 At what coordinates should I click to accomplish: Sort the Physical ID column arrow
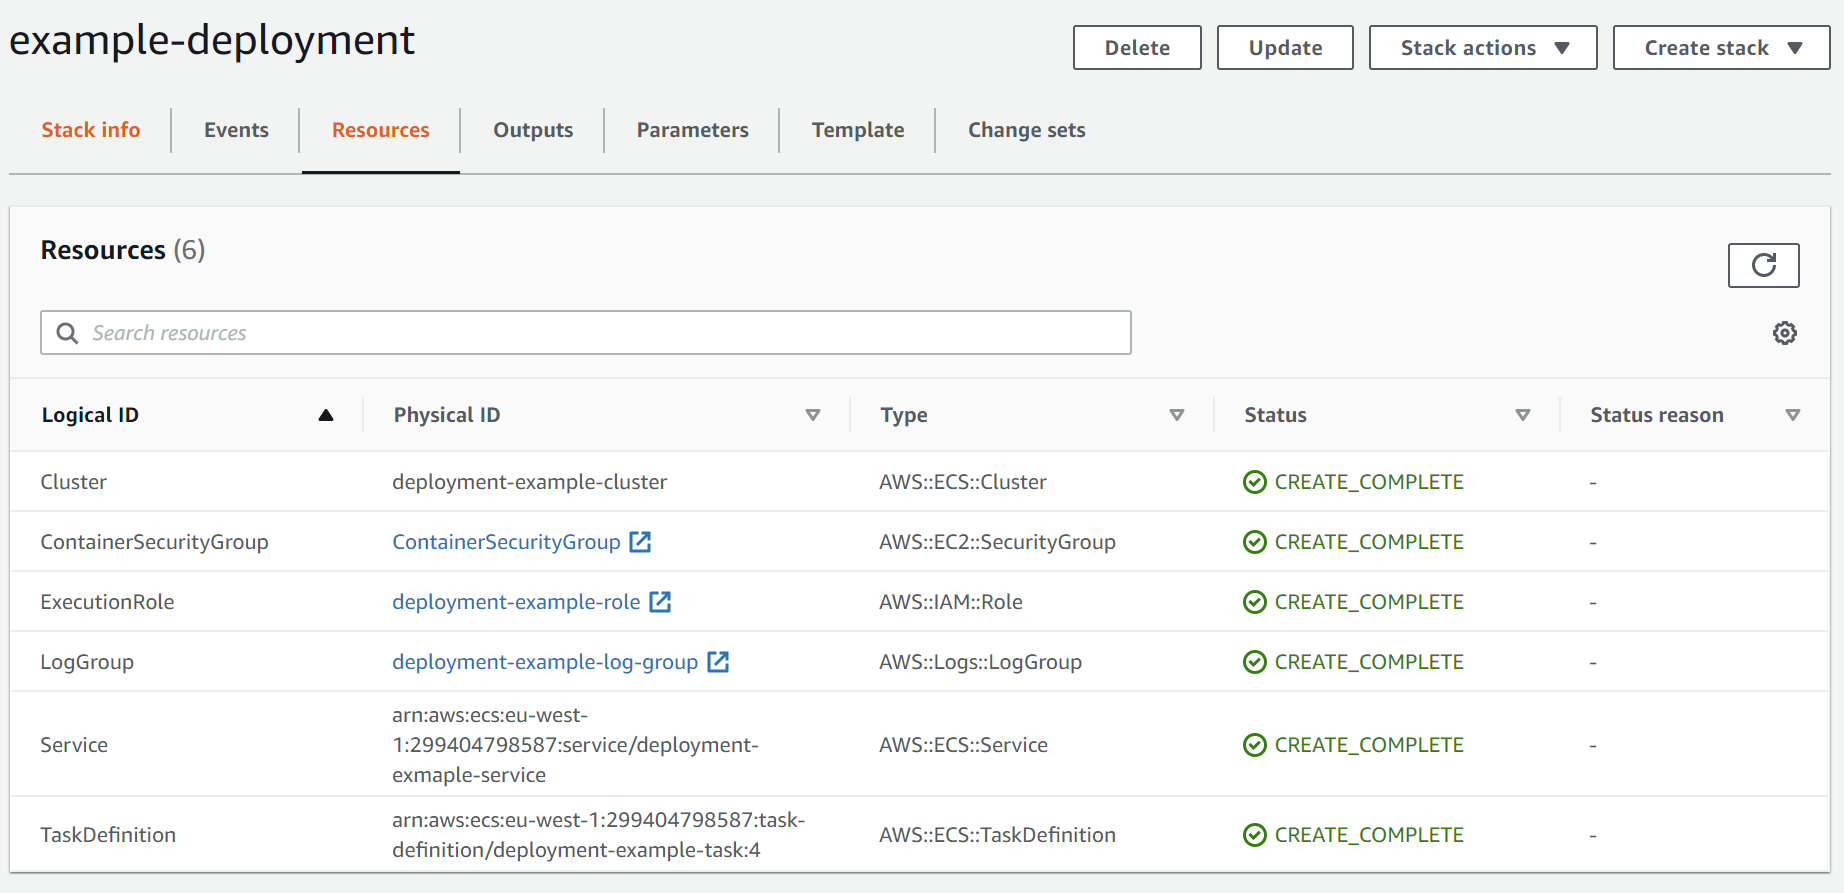[x=812, y=415]
